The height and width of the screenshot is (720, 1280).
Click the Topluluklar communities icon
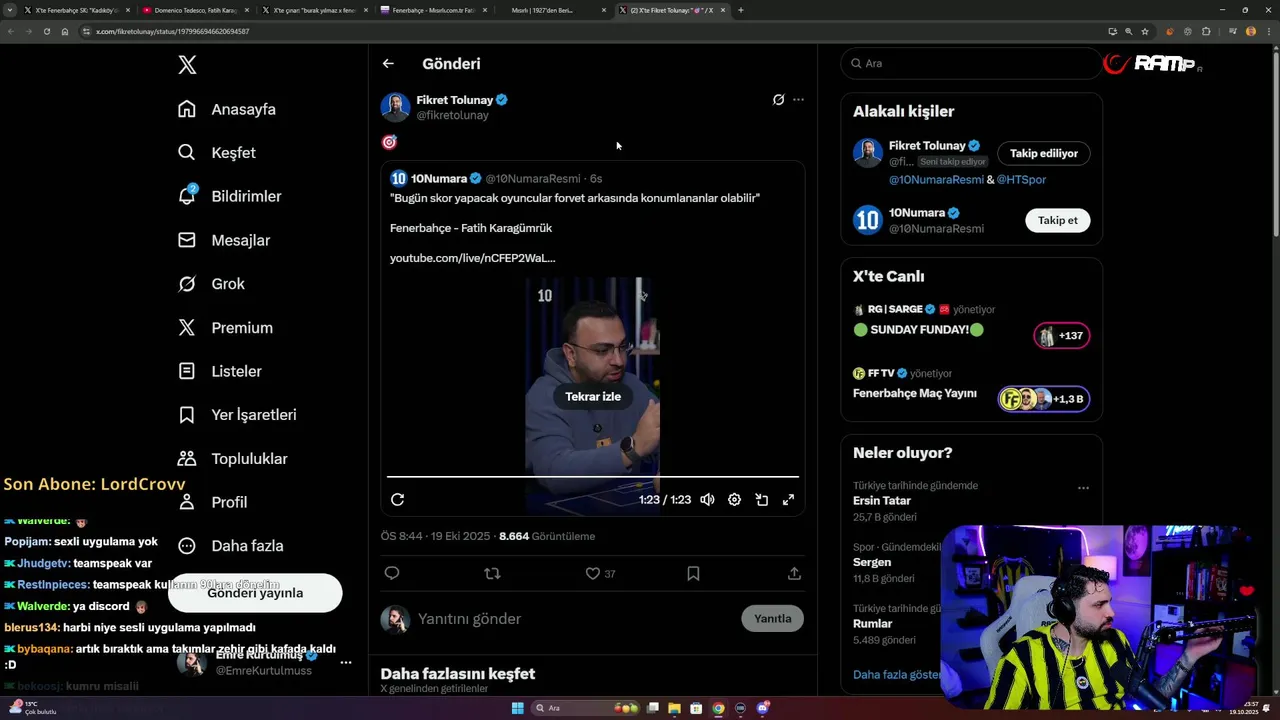[187, 458]
